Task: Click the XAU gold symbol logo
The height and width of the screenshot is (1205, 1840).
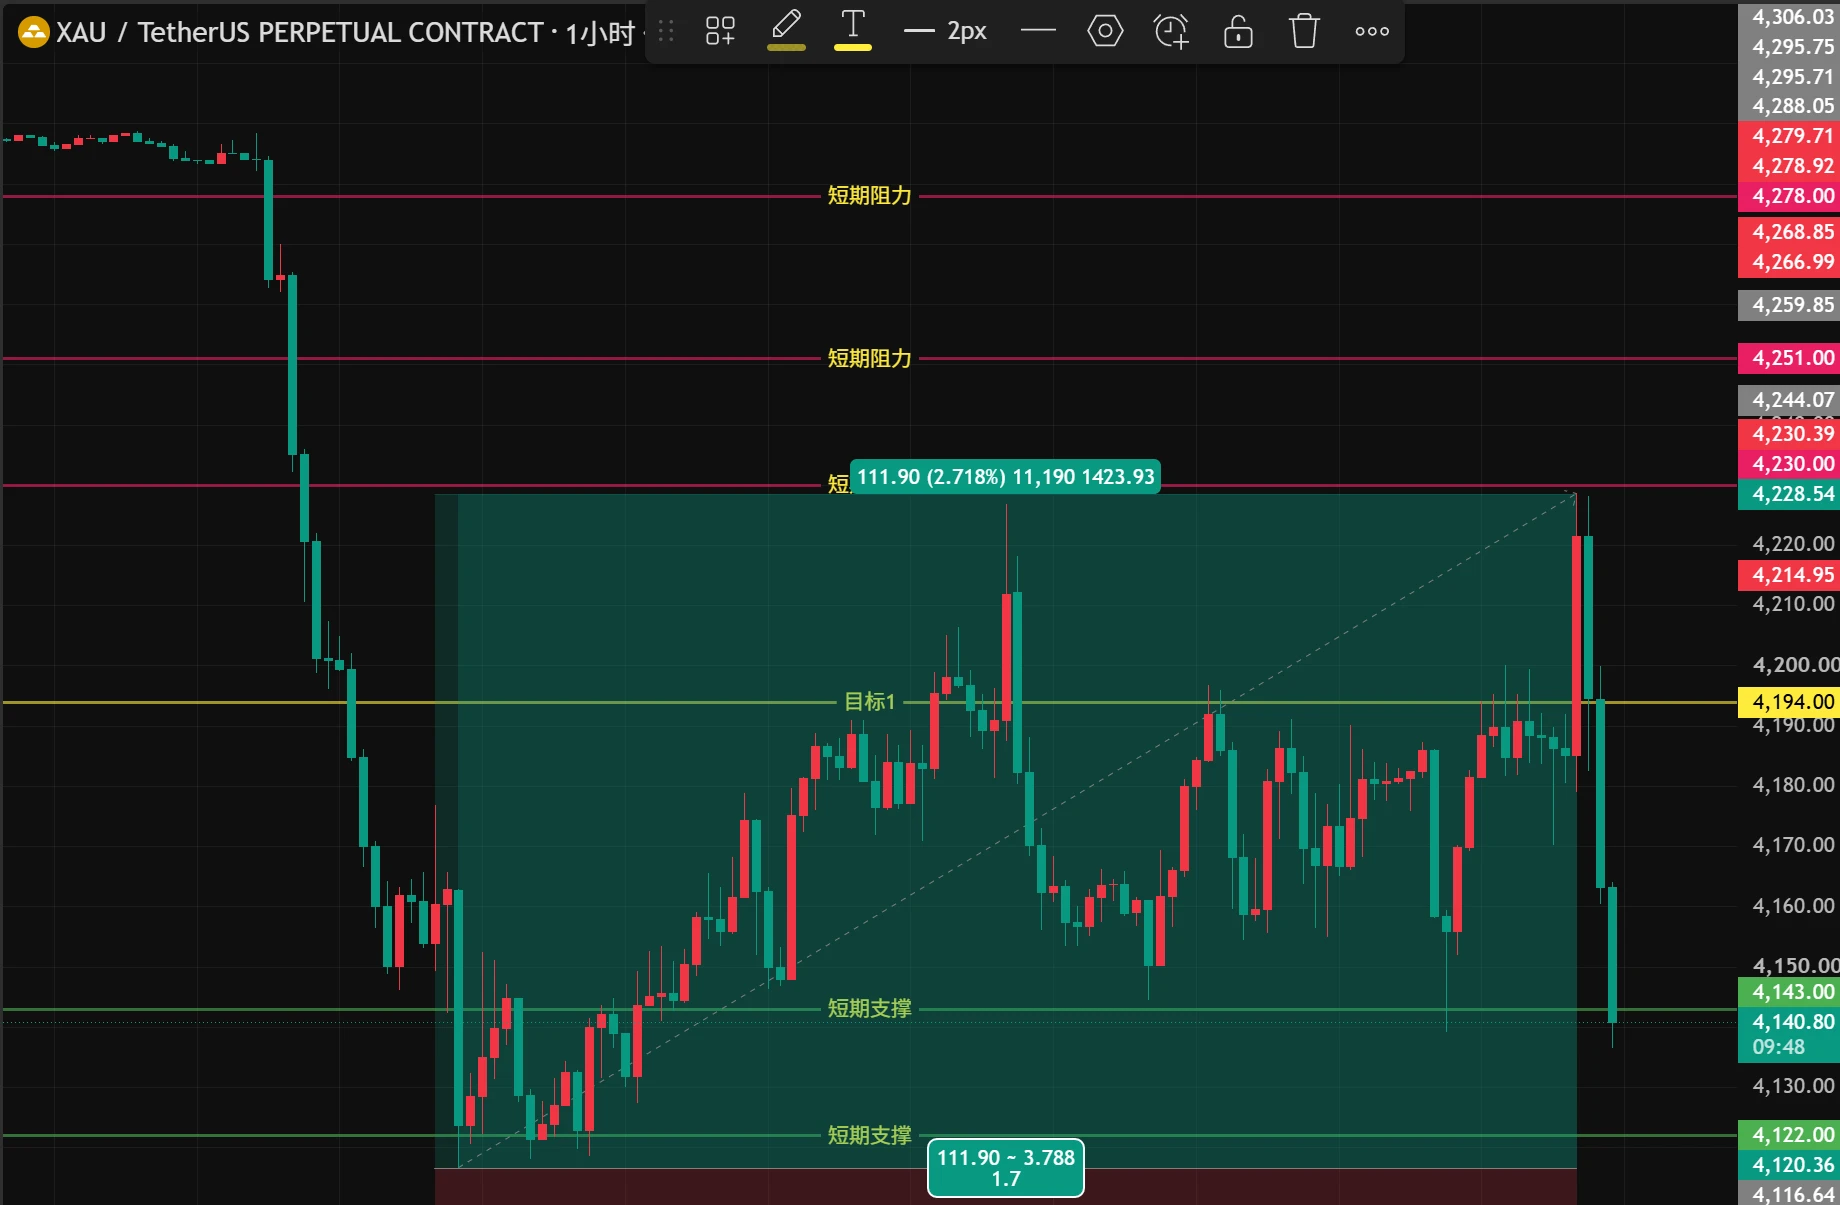Action: (34, 33)
